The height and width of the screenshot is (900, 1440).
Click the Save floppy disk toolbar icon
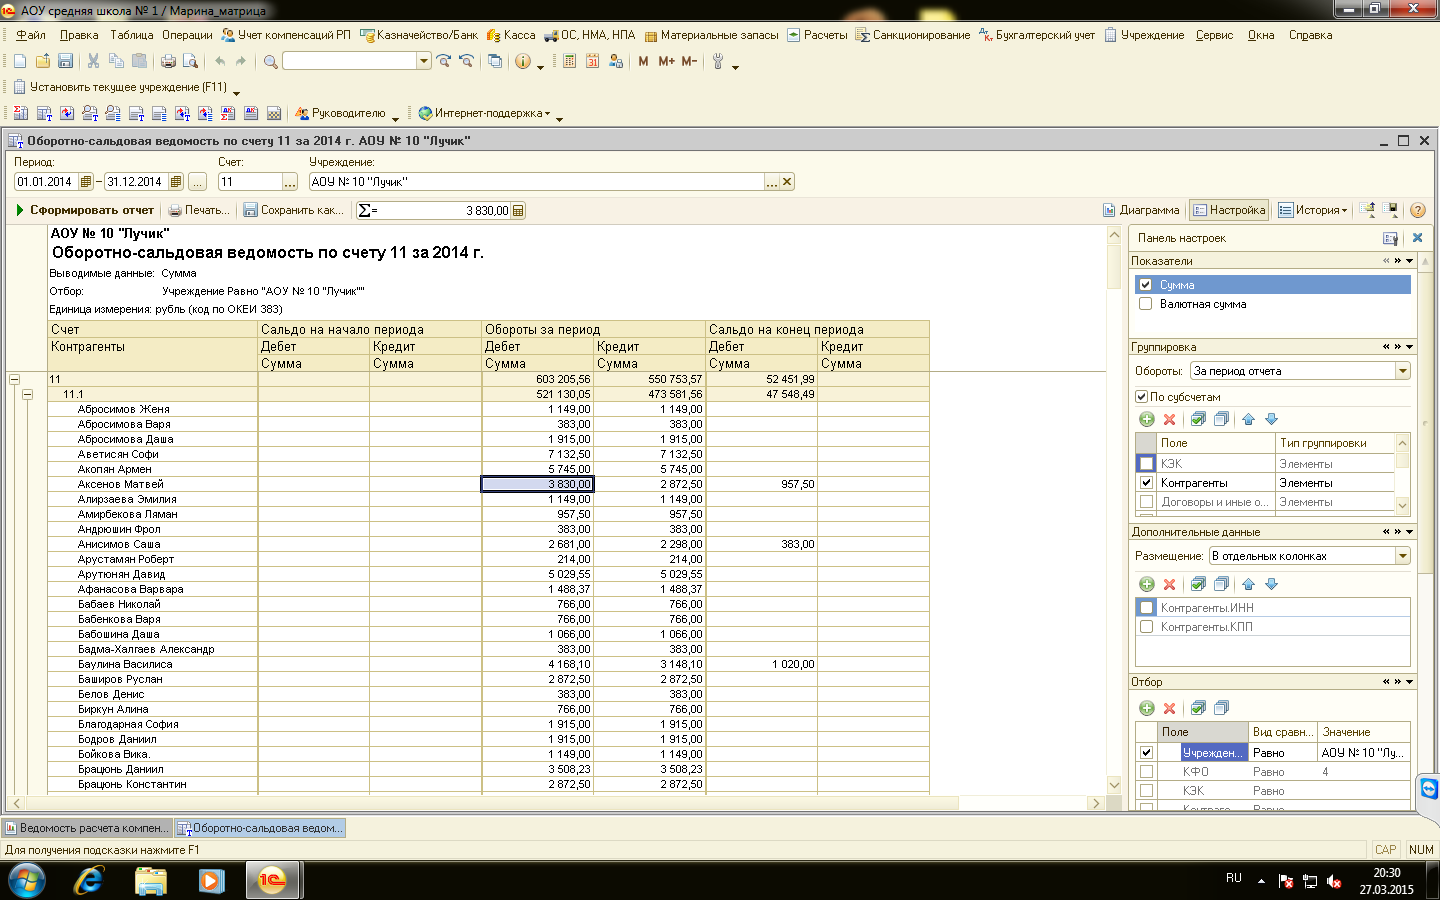(65, 61)
